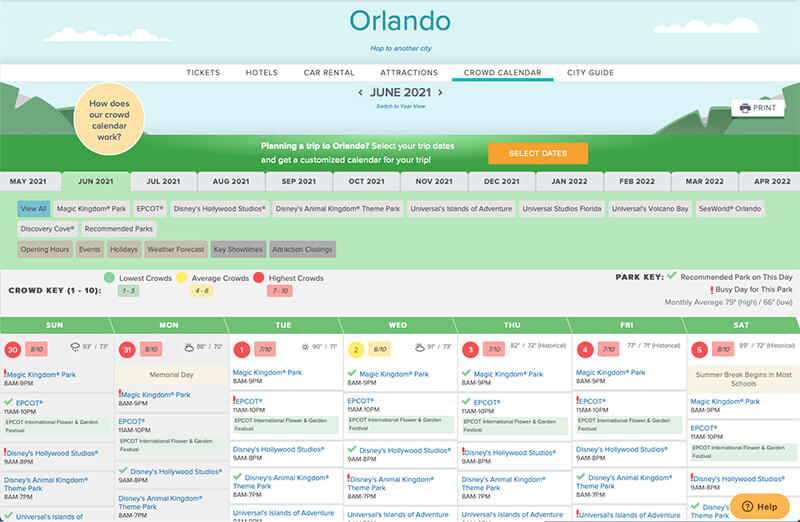Toggle the Discovery Cove filter
This screenshot has height=522, width=800.
click(x=47, y=229)
